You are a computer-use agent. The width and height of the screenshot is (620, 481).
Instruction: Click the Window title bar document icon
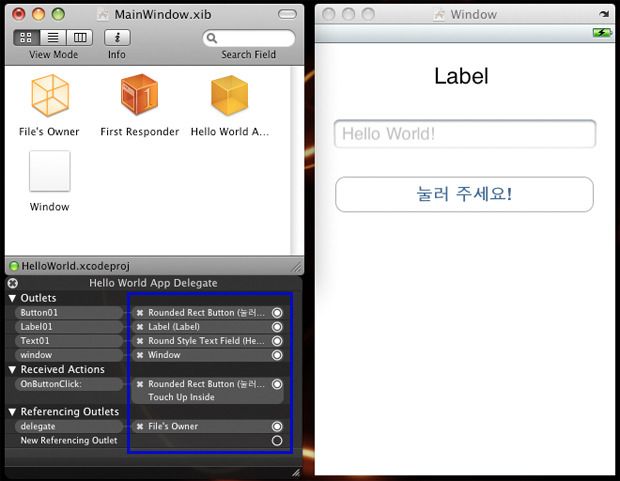(x=439, y=15)
